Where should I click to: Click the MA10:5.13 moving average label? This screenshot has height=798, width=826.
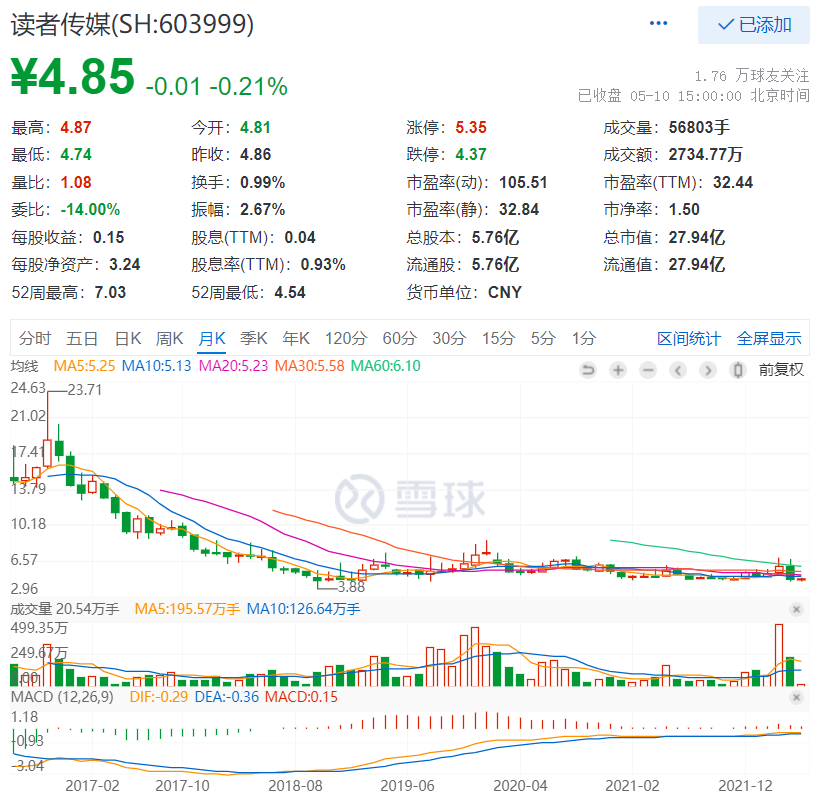click(x=156, y=366)
